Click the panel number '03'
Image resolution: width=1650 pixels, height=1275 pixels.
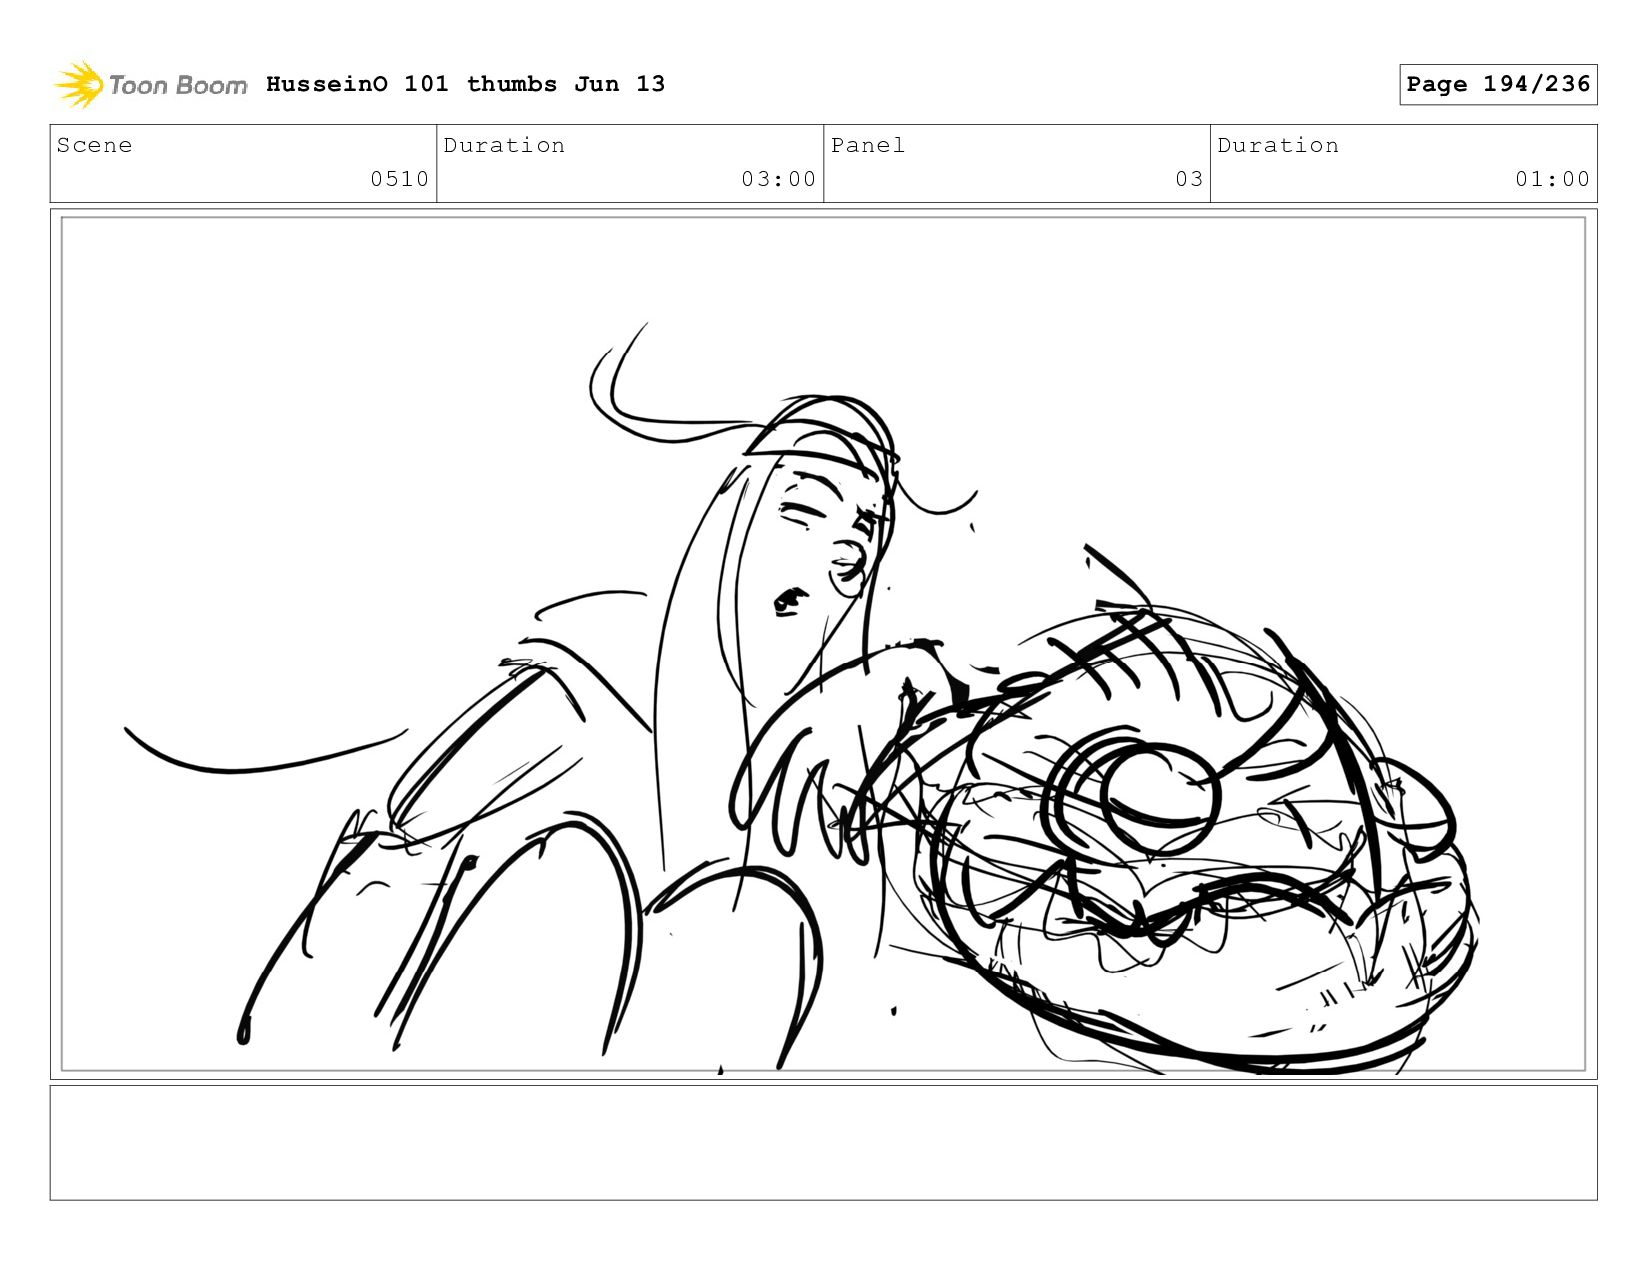(x=1189, y=179)
